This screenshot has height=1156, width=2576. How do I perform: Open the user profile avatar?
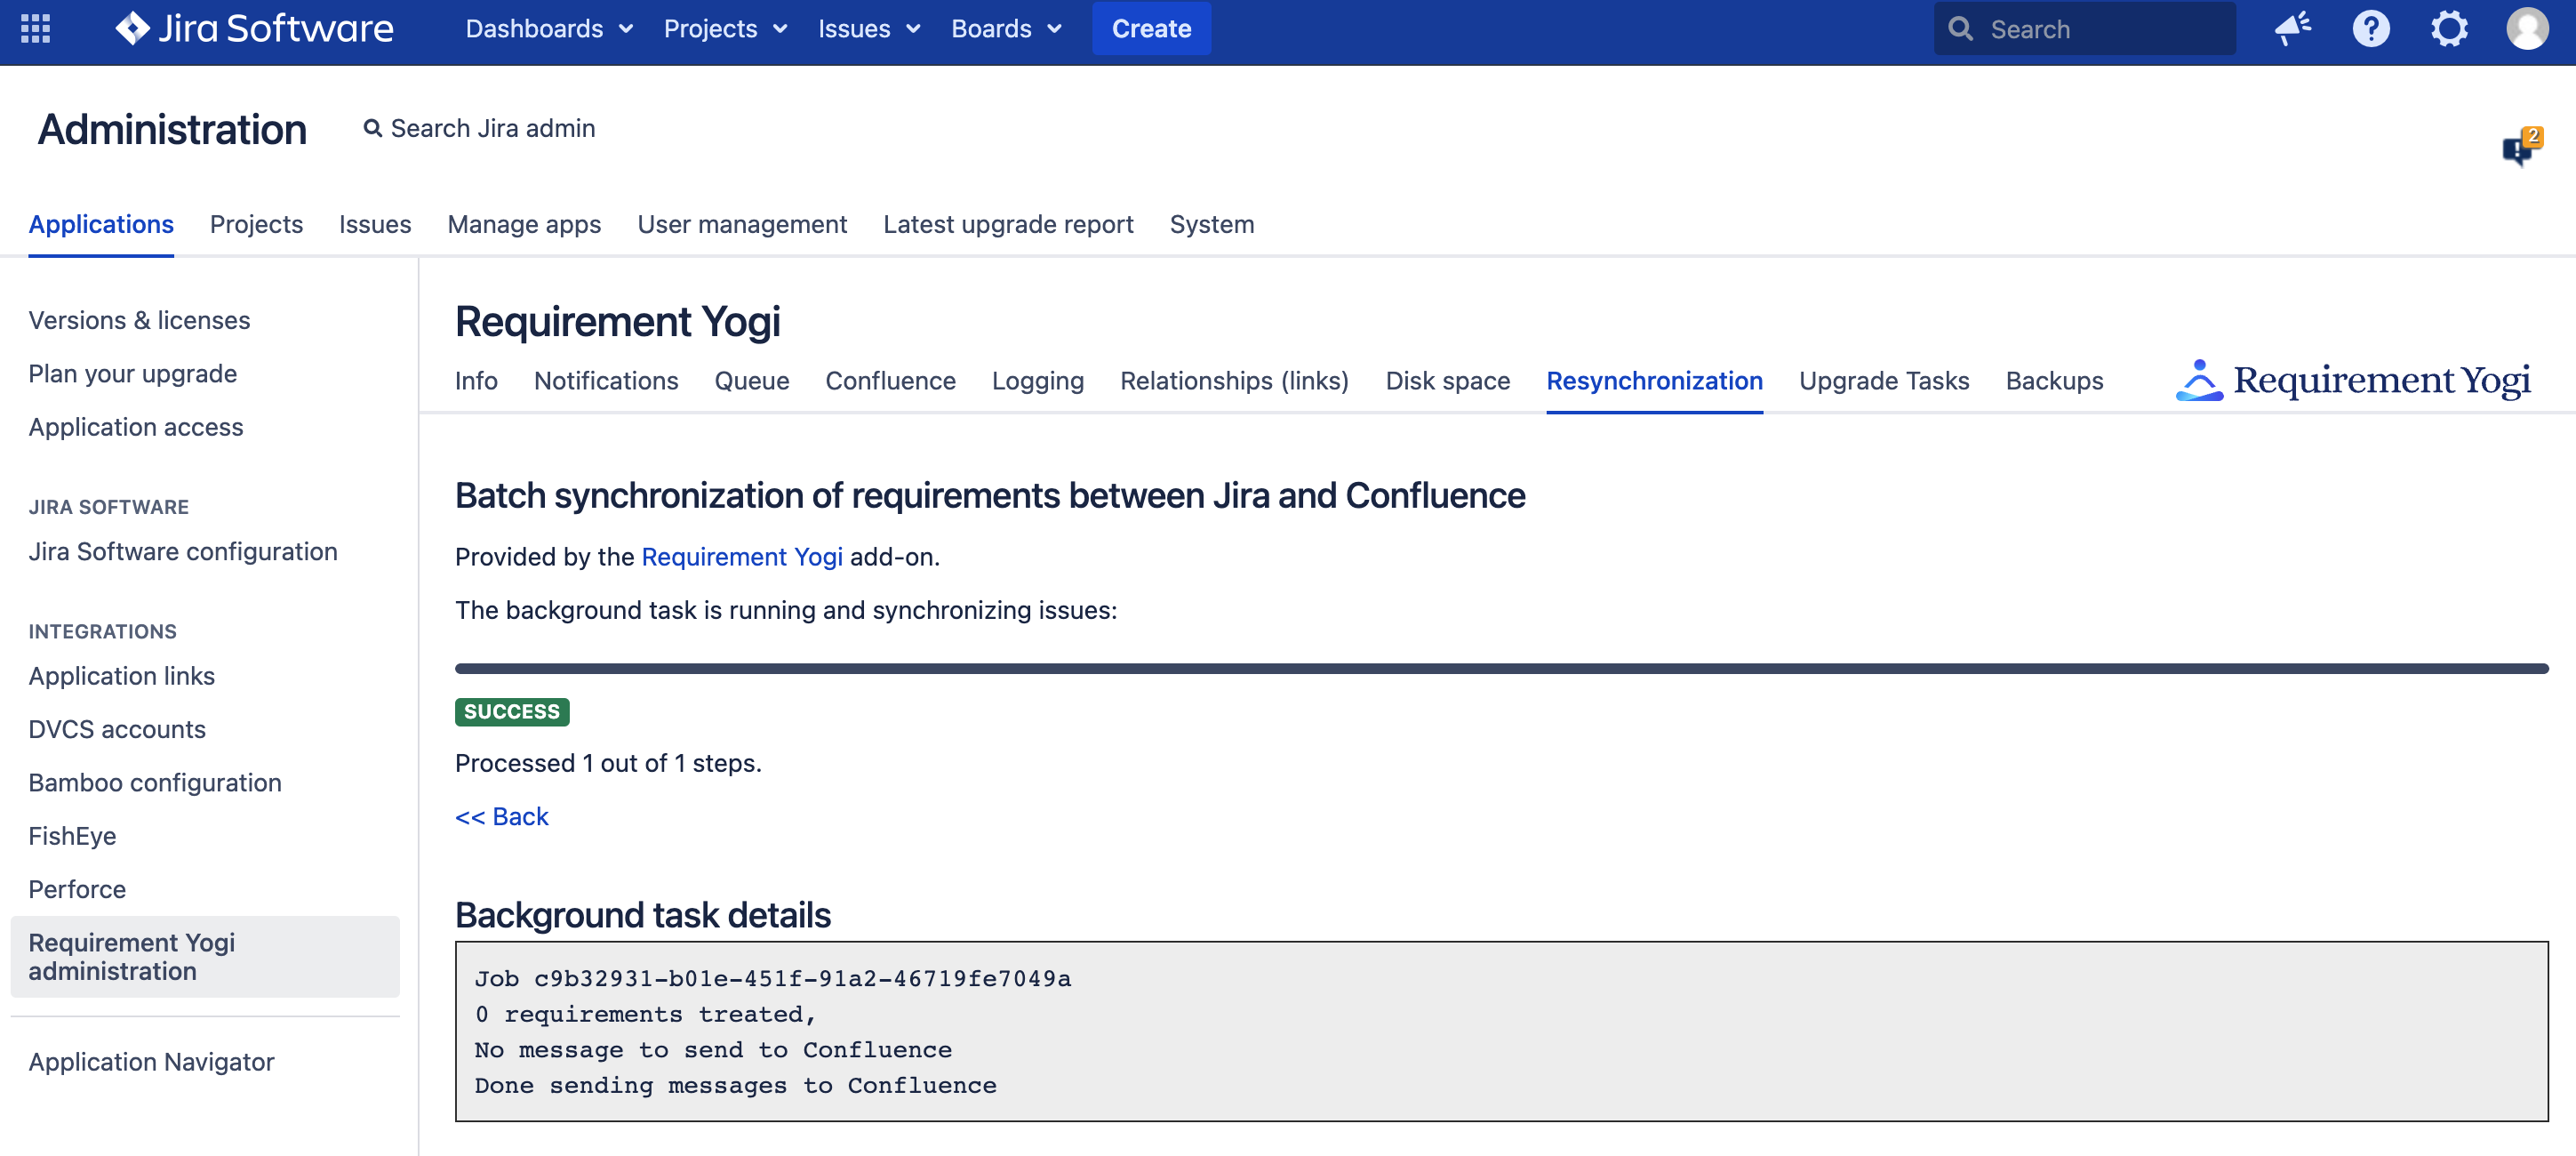point(2527,28)
